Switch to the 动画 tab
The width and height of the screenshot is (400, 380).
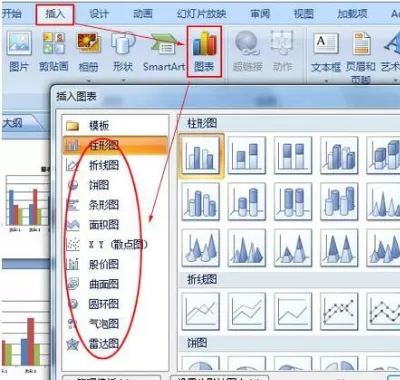coord(143,14)
